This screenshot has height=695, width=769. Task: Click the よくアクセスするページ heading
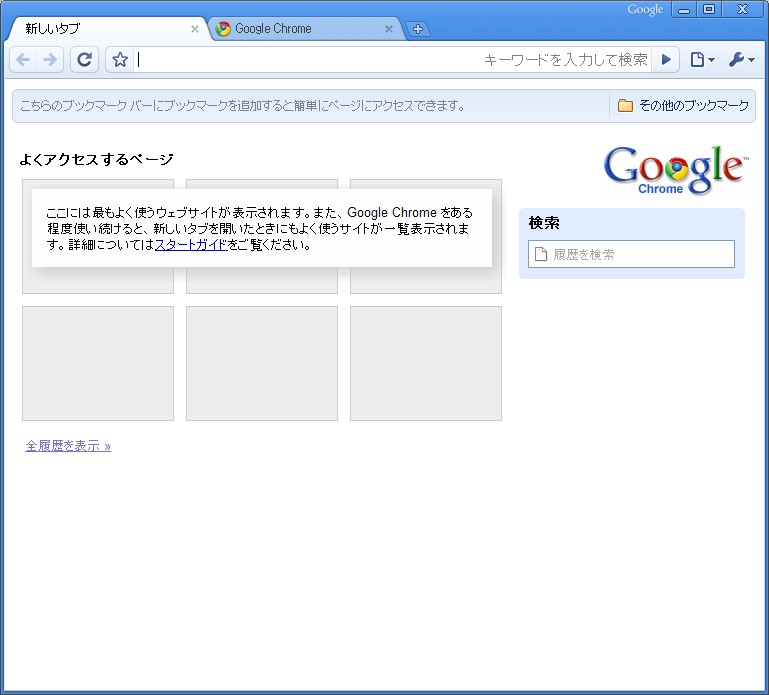[x=96, y=159]
